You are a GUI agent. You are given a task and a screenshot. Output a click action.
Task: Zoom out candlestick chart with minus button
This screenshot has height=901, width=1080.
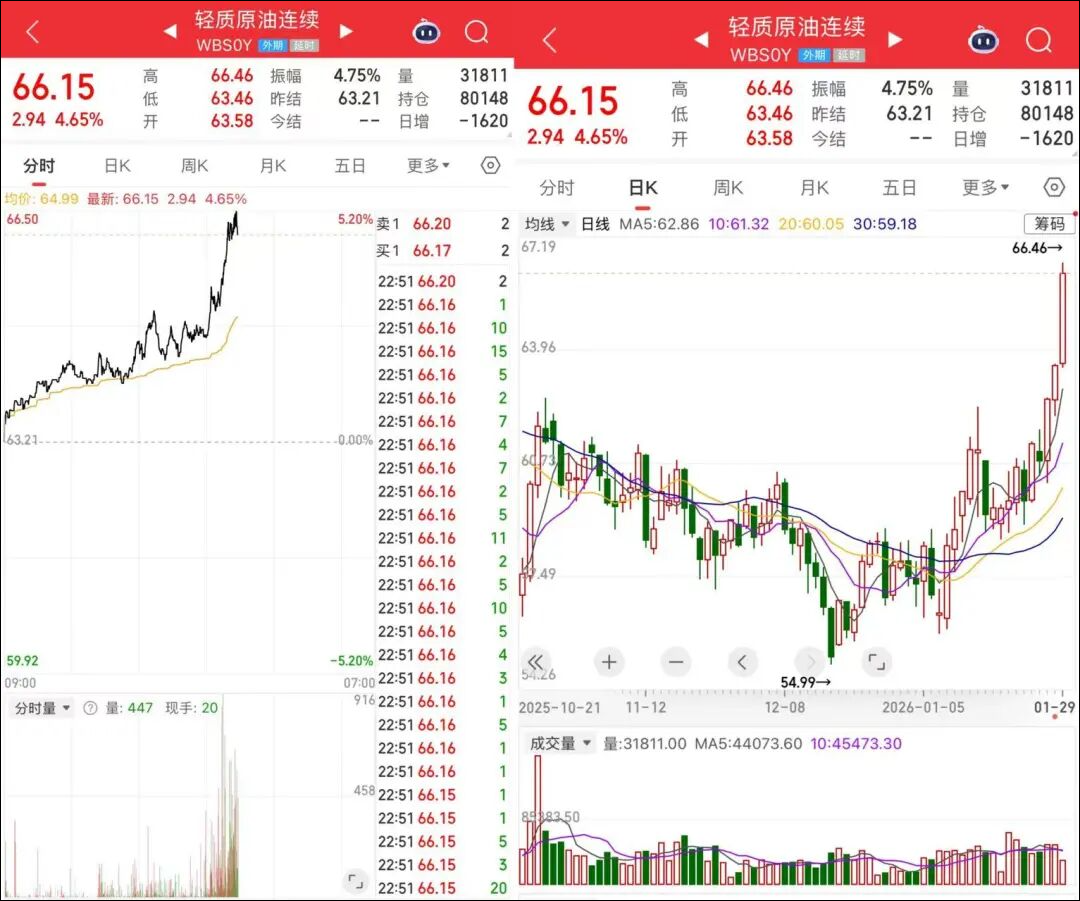[x=676, y=662]
